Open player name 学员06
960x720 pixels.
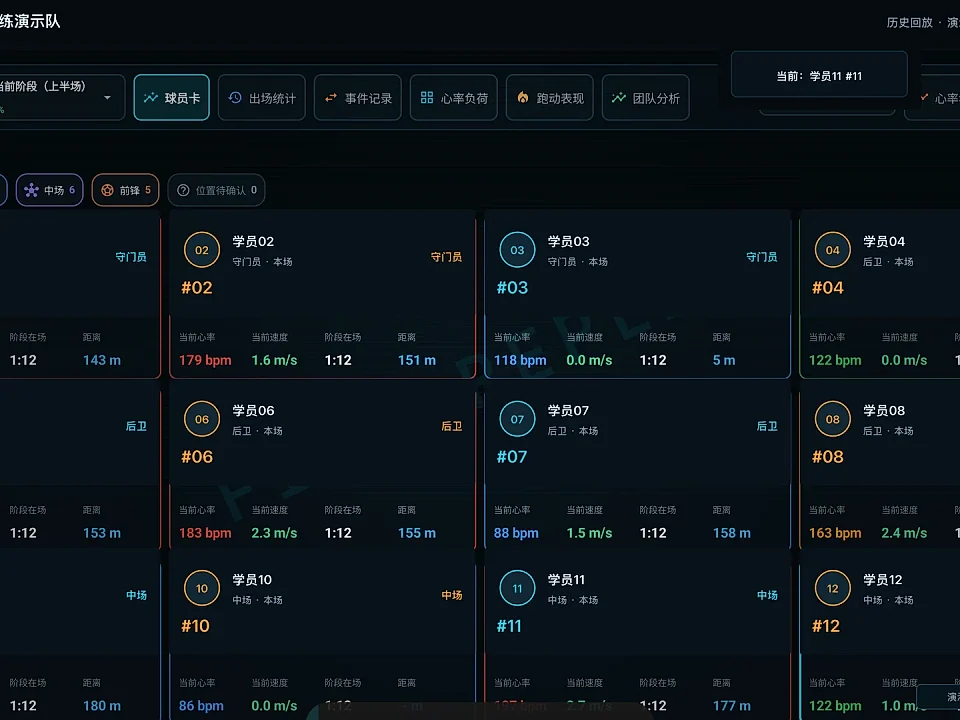click(x=253, y=410)
